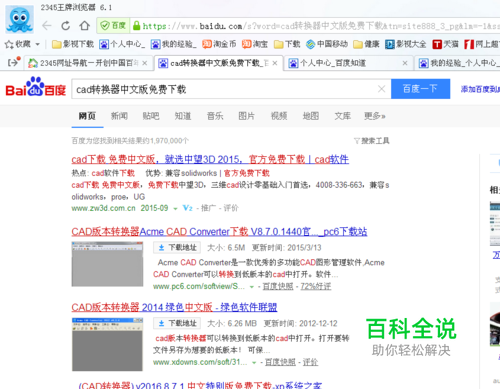Open the 搜索工具 filter
This screenshot has height=389, width=500.
pyautogui.click(x=372, y=141)
